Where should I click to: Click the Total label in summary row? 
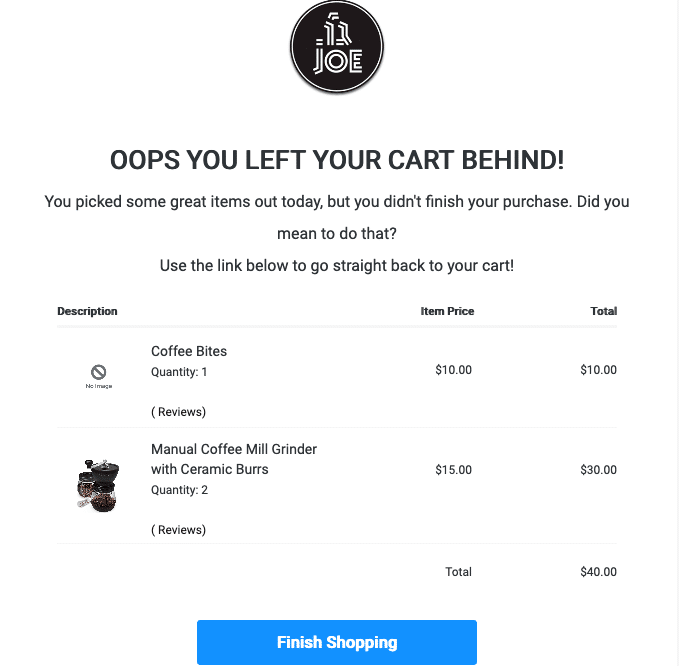459,572
